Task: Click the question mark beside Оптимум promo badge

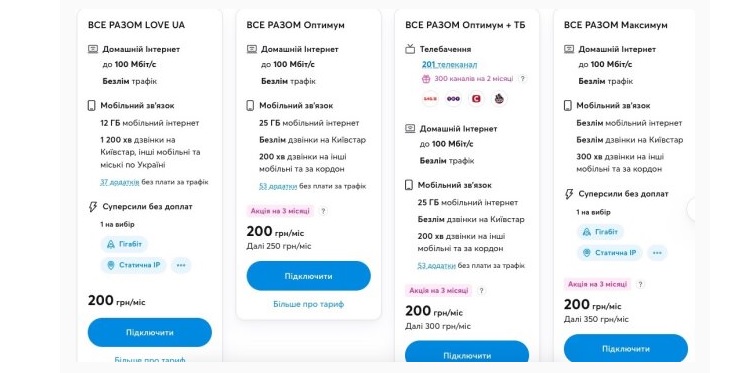Action: coord(324,211)
